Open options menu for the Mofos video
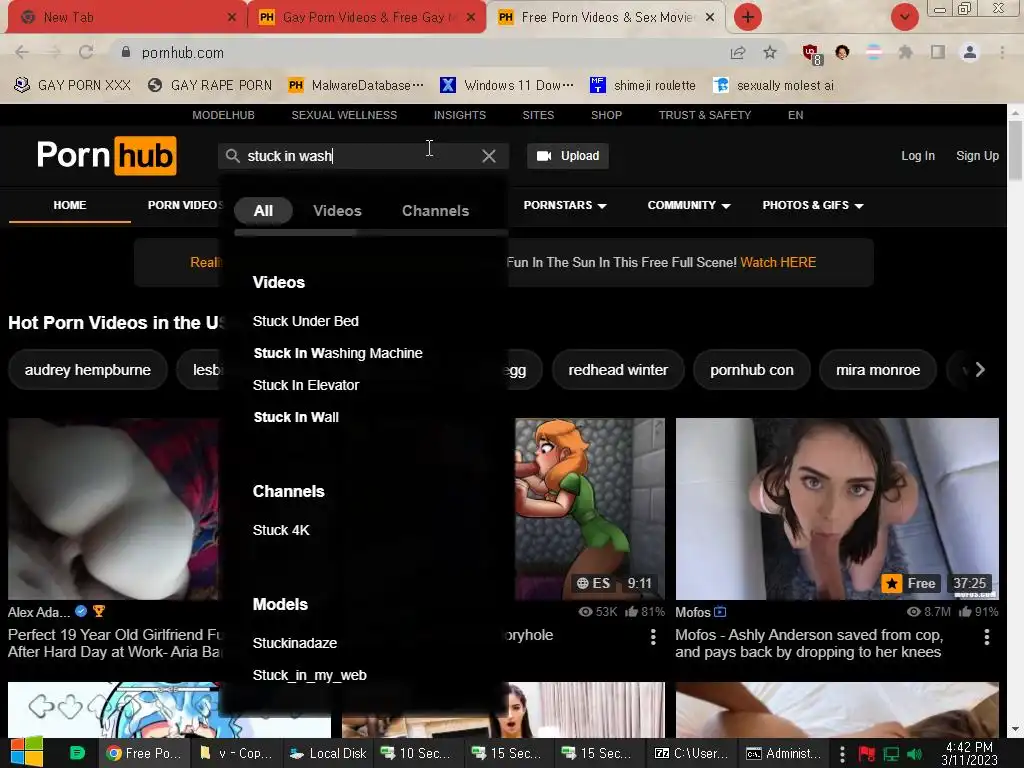This screenshot has height=768, width=1024. [x=986, y=637]
